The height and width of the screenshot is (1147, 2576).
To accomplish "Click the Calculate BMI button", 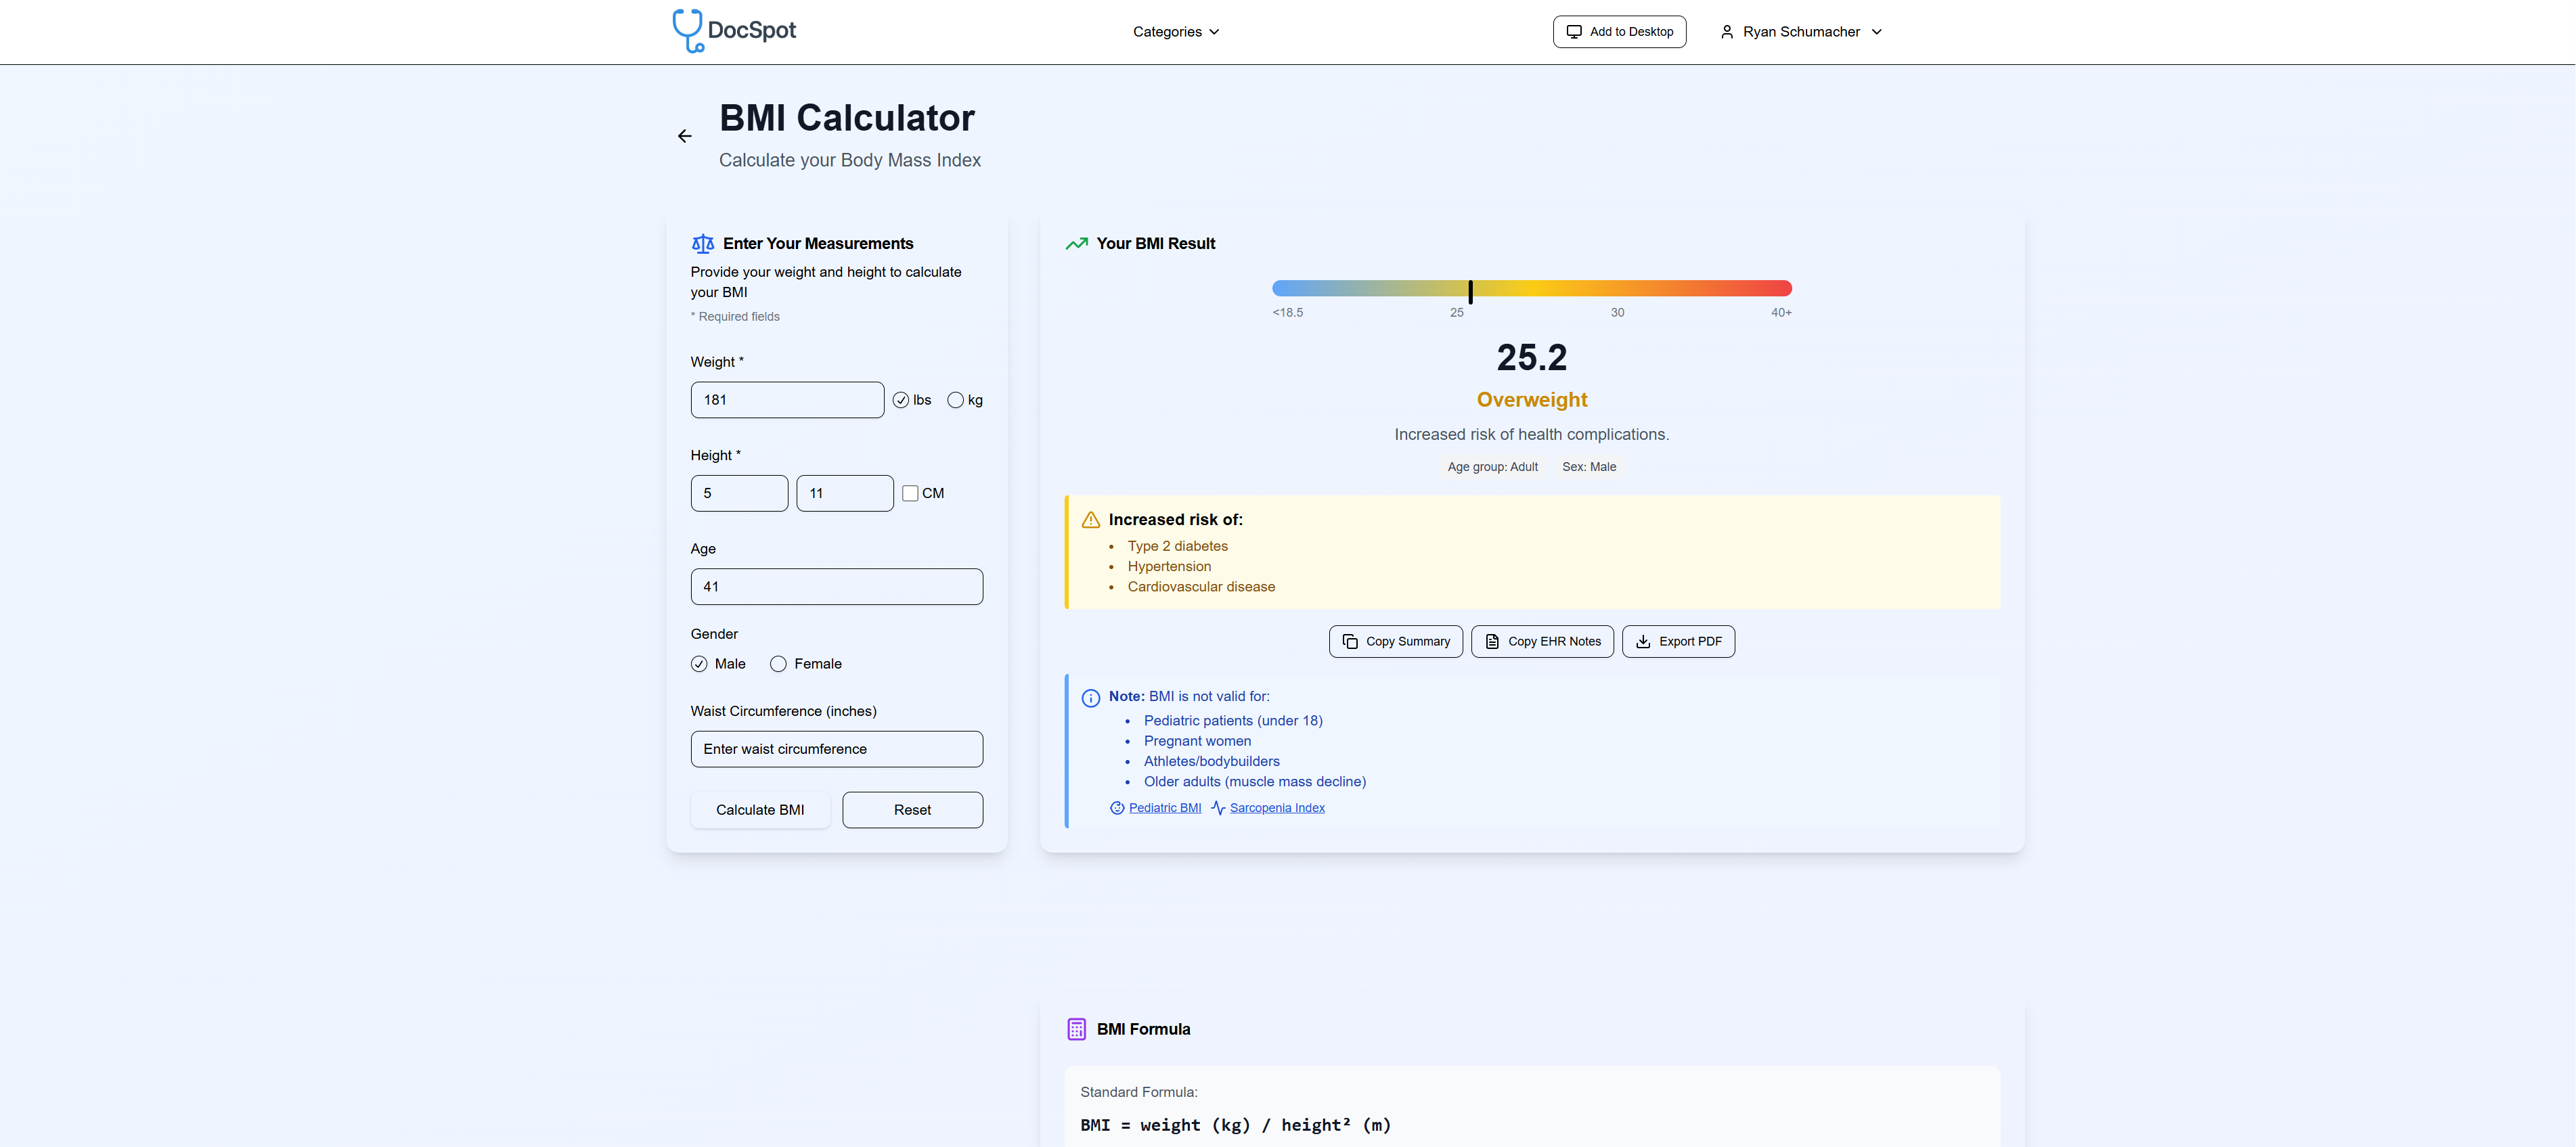I will (x=760, y=810).
